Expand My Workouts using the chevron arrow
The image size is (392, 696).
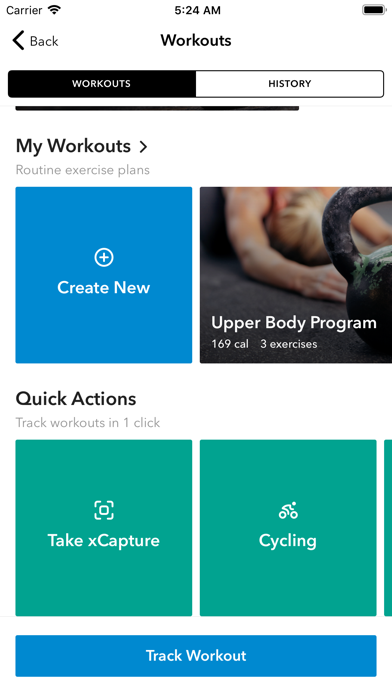tap(143, 146)
